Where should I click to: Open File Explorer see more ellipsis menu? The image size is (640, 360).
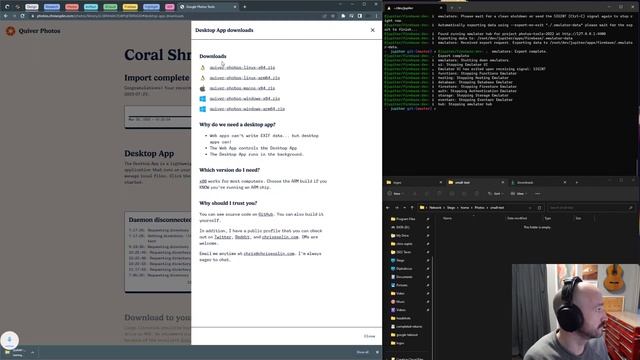tap(538, 194)
